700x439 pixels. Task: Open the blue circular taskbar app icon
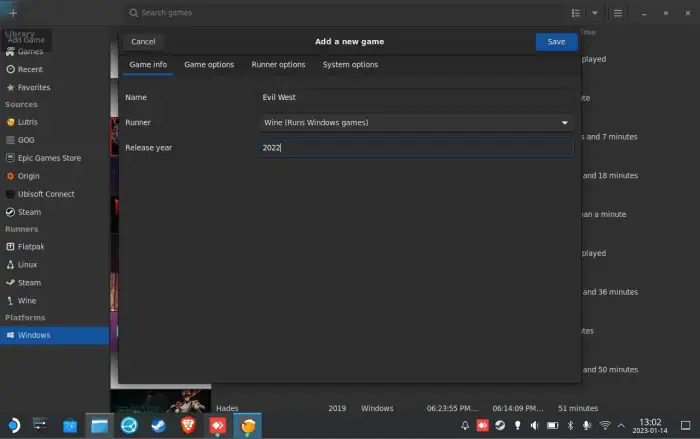point(129,426)
